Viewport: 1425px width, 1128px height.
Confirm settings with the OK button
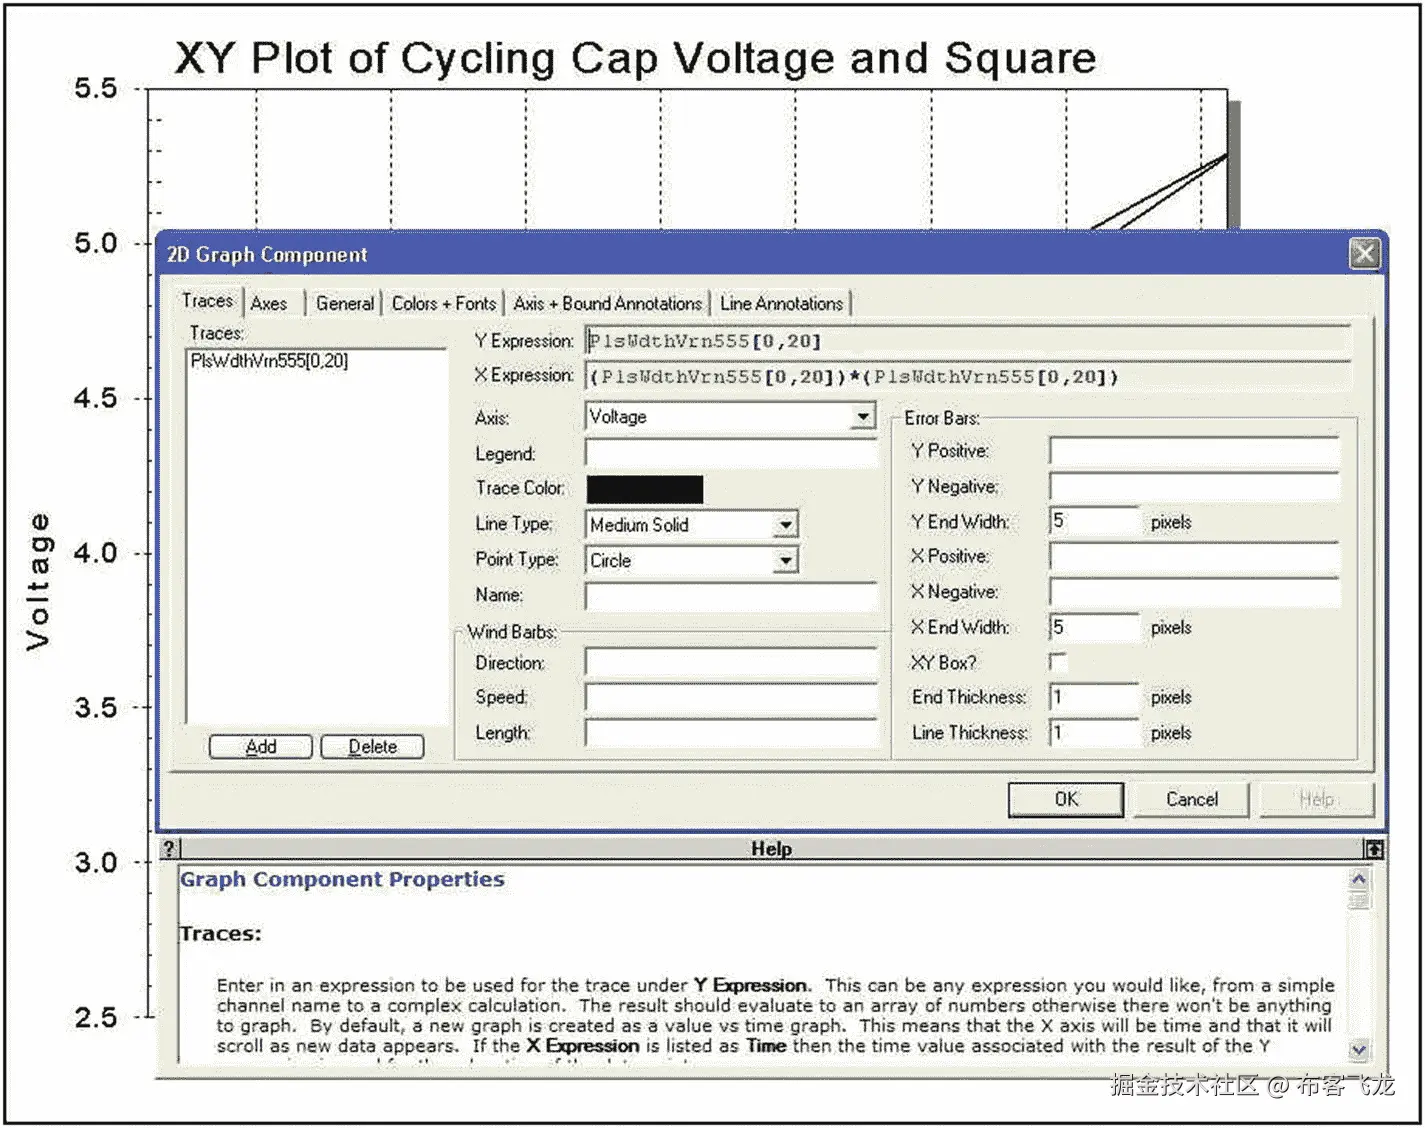coord(1065,799)
